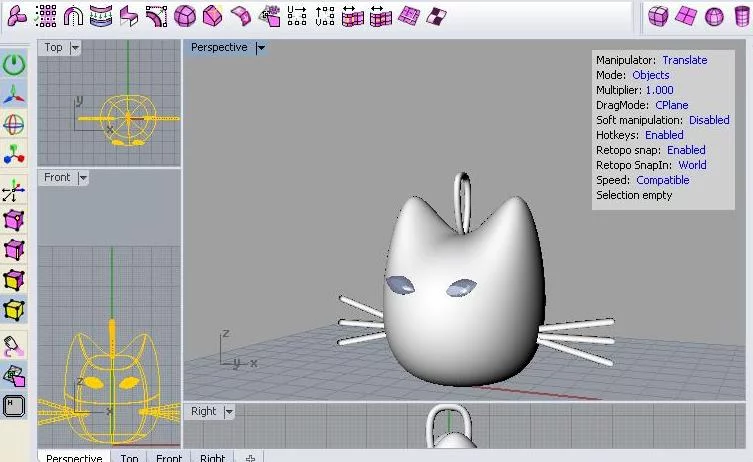This screenshot has height=462, width=753.
Task: Toggle Soft manipulation Disabled setting
Action: pyautogui.click(x=709, y=120)
